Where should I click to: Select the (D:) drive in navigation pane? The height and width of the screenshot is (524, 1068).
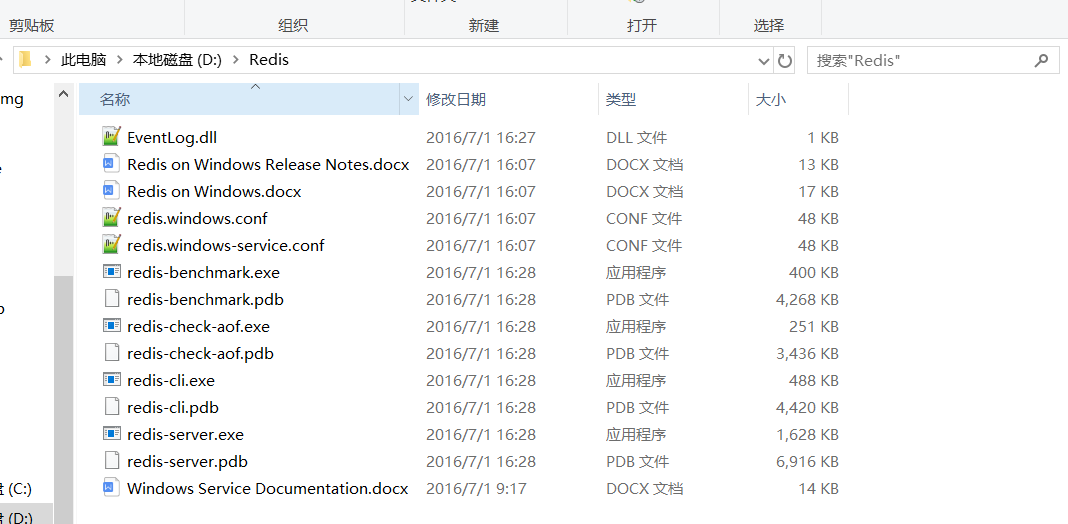click(16, 517)
